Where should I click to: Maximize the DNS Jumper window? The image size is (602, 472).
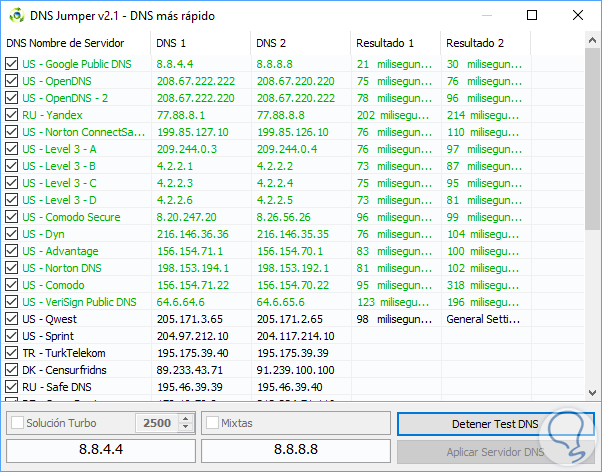532,15
